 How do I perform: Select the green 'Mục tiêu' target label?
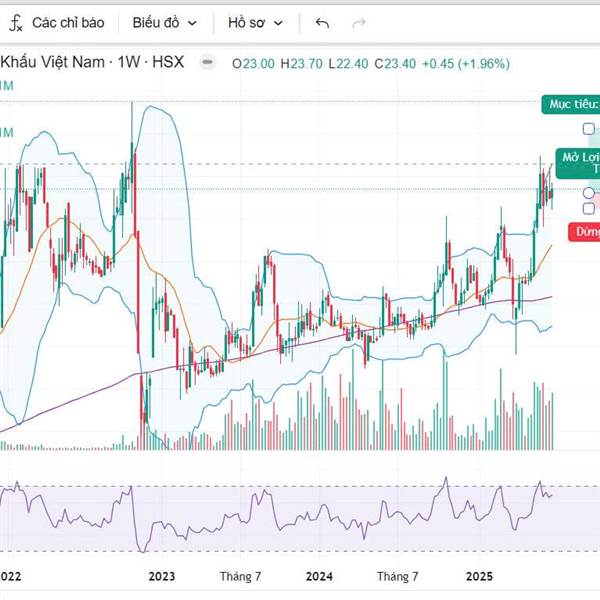(571, 104)
